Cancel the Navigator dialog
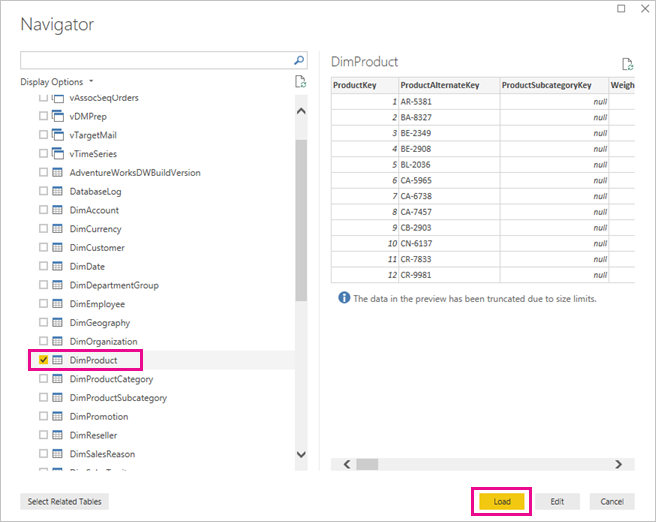Viewport: 656px width, 522px height. point(612,501)
